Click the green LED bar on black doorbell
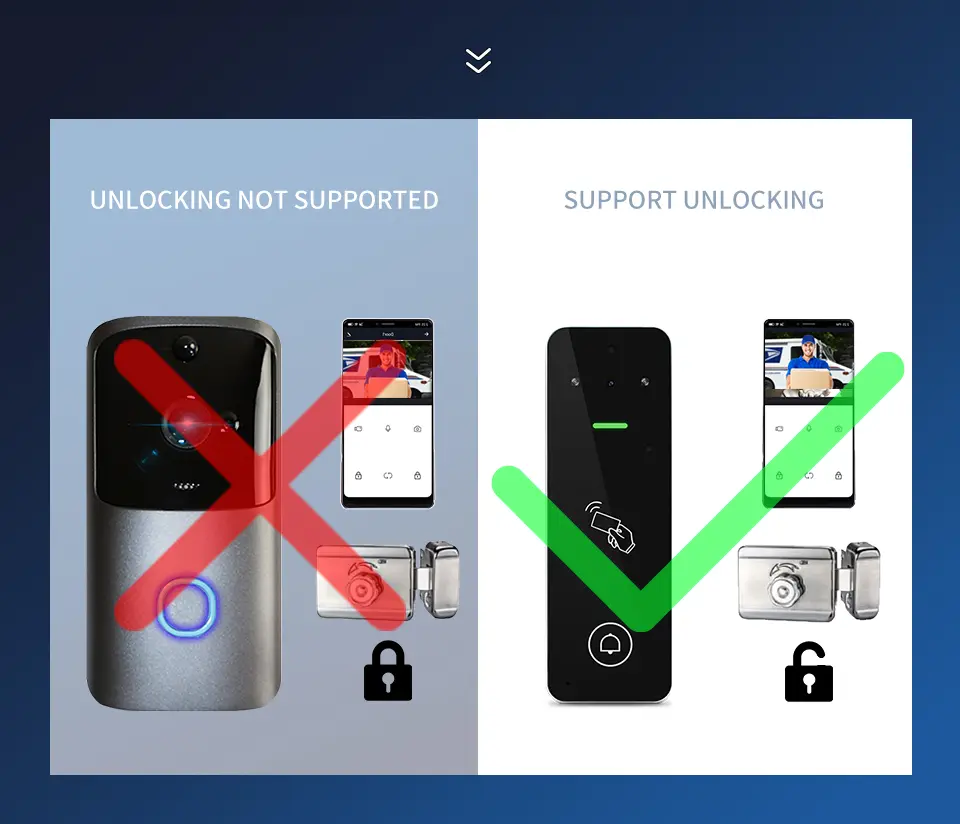Viewport: 960px width, 824px height. (x=610, y=425)
